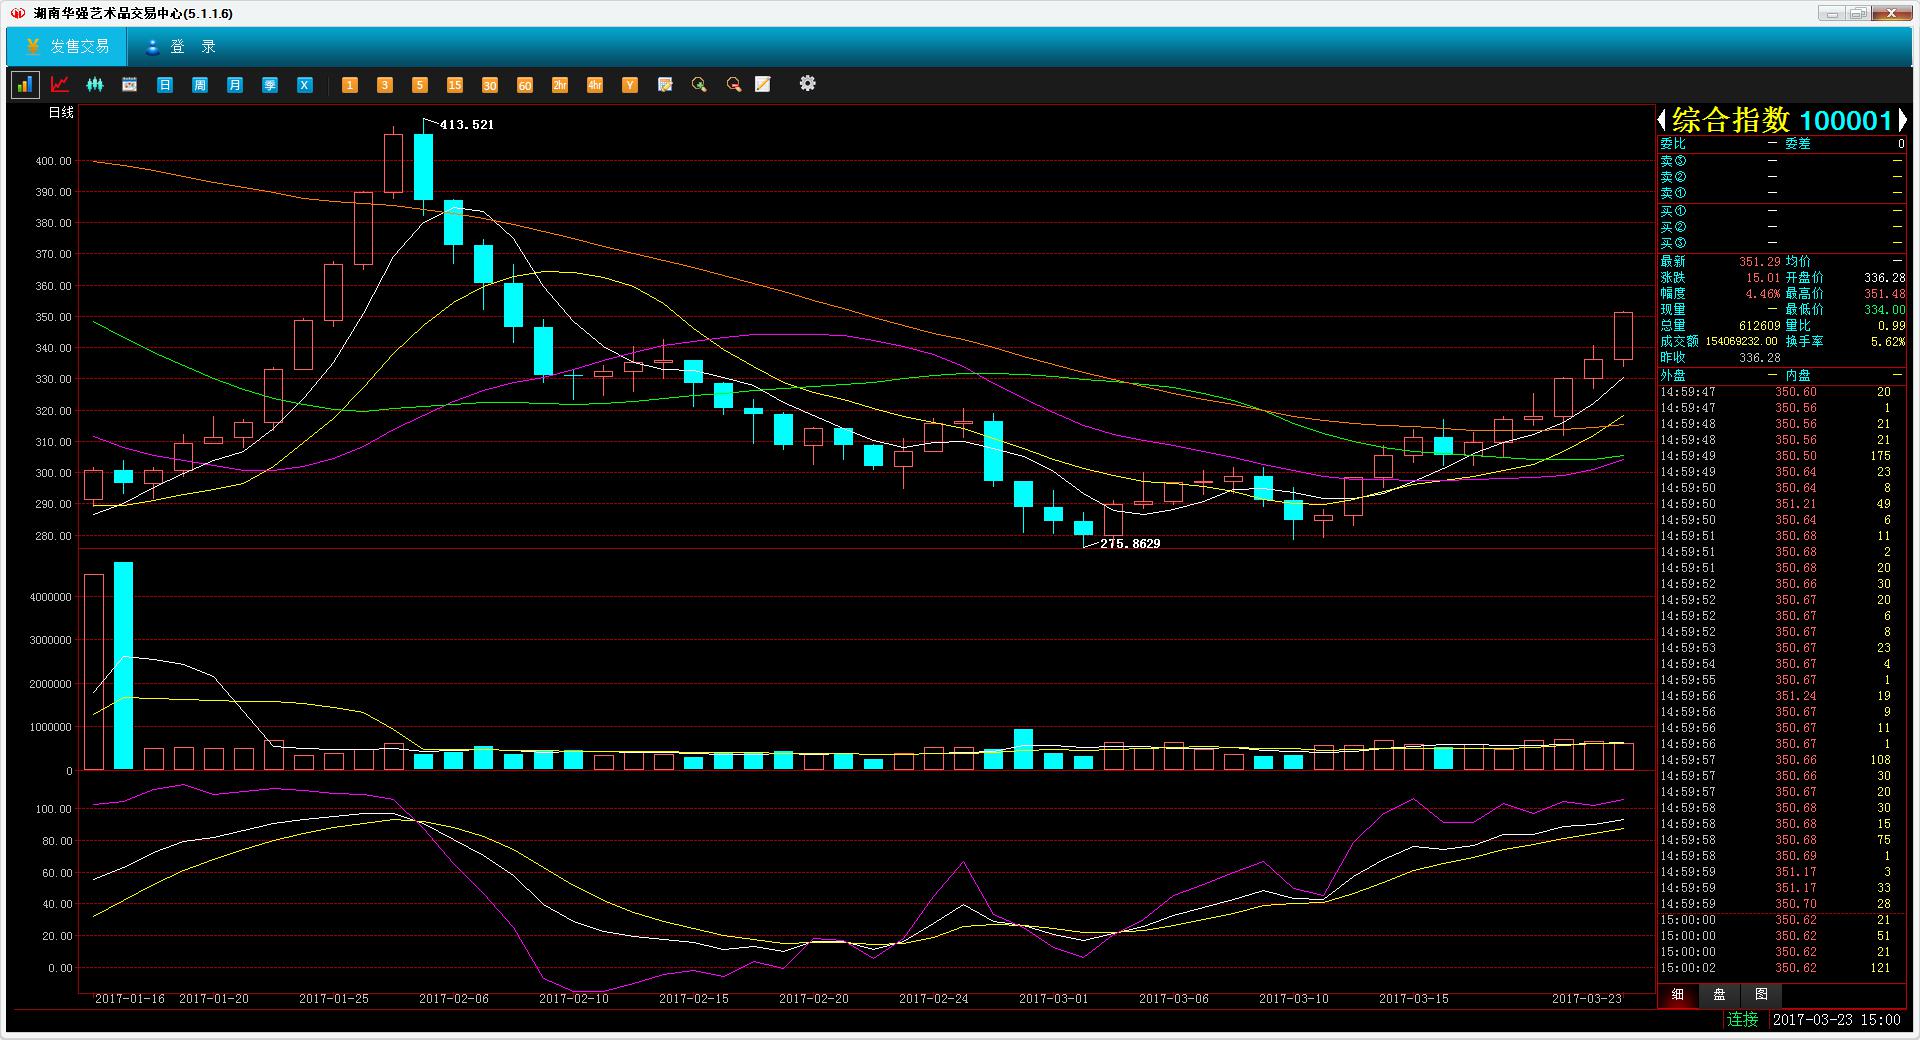The height and width of the screenshot is (1040, 1920).
Task: Click the turnover 154069232.00 value
Action: (1742, 342)
